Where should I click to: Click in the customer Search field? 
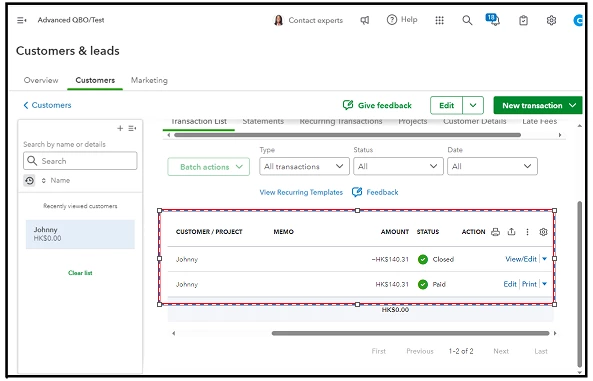(80, 161)
